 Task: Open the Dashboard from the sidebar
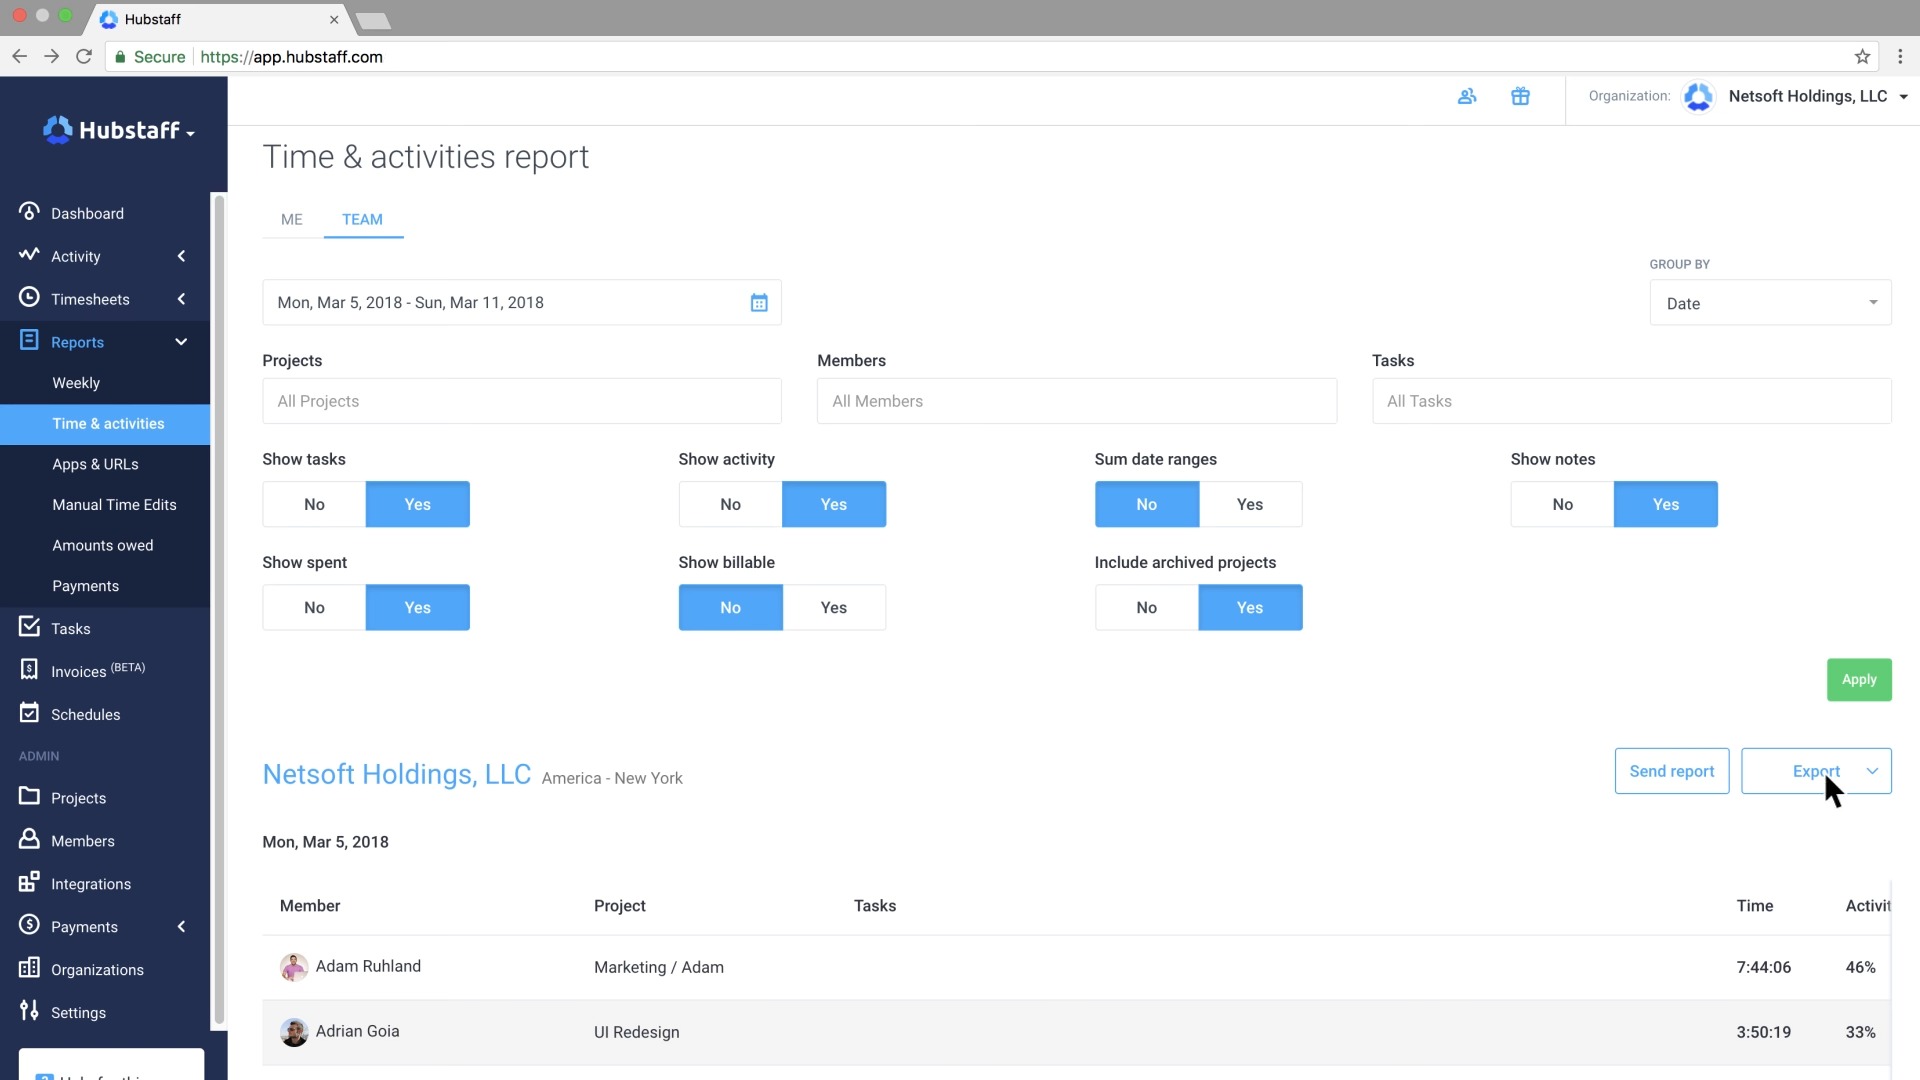point(87,212)
